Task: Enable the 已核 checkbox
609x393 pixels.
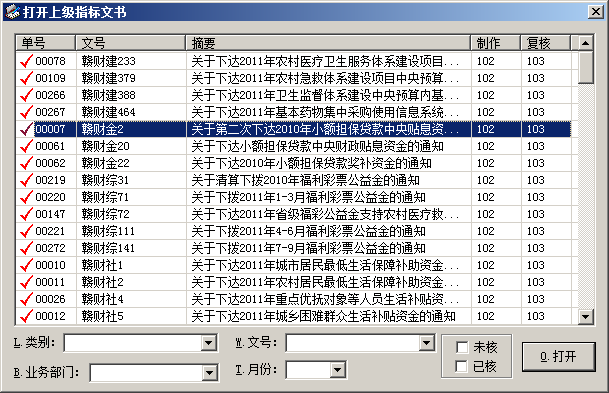Action: click(462, 366)
